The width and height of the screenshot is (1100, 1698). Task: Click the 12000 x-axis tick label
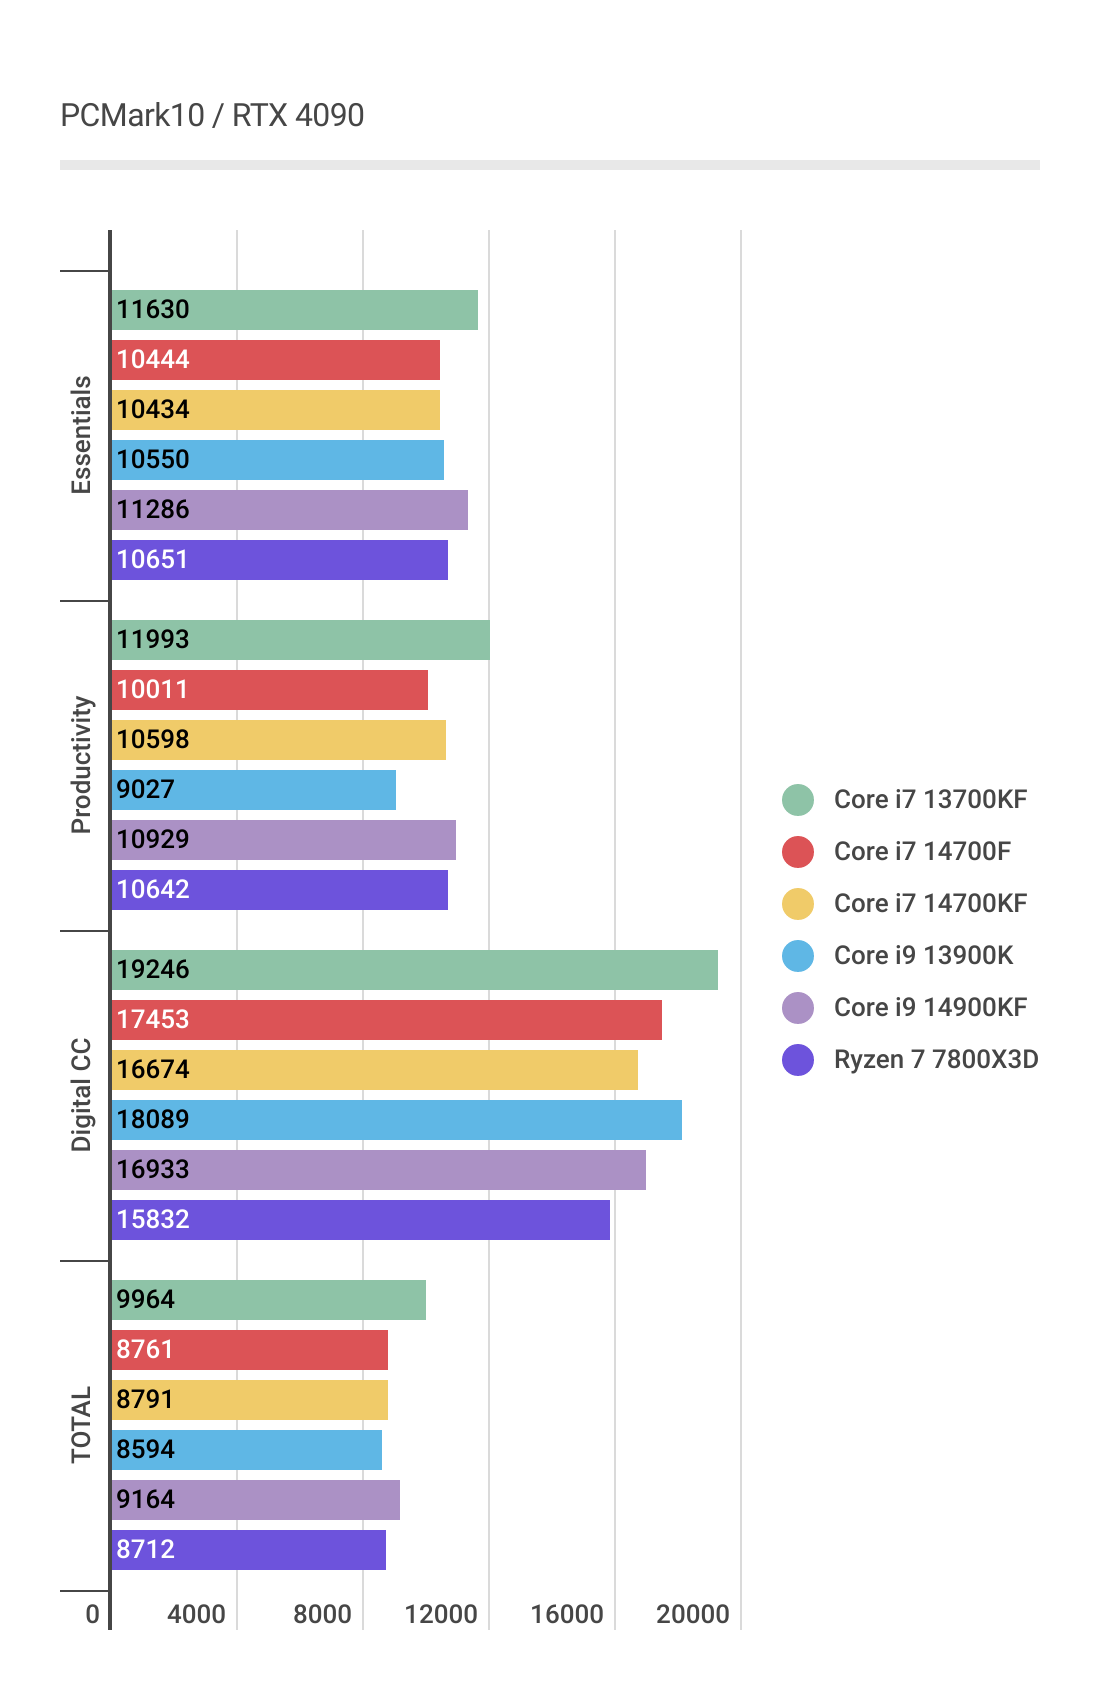441,1614
